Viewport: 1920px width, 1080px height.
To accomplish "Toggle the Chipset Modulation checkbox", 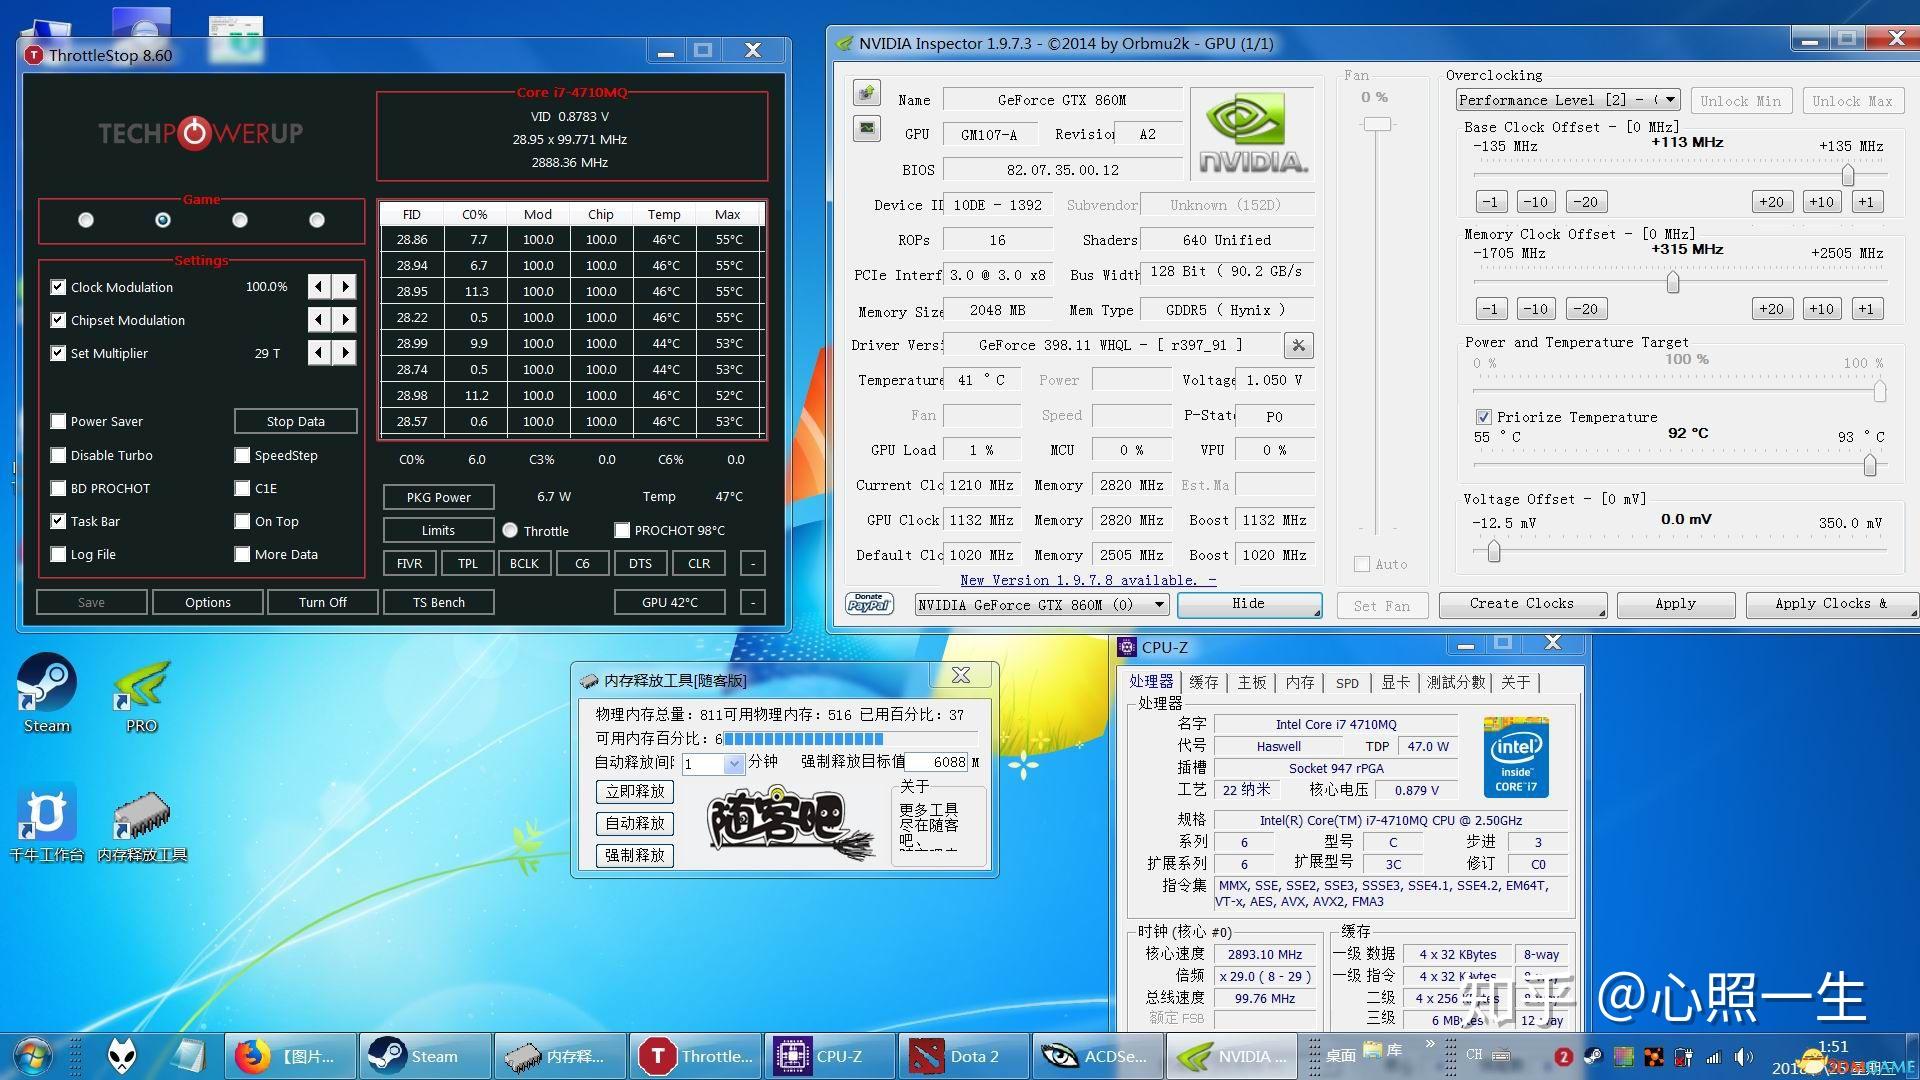I will [x=58, y=320].
